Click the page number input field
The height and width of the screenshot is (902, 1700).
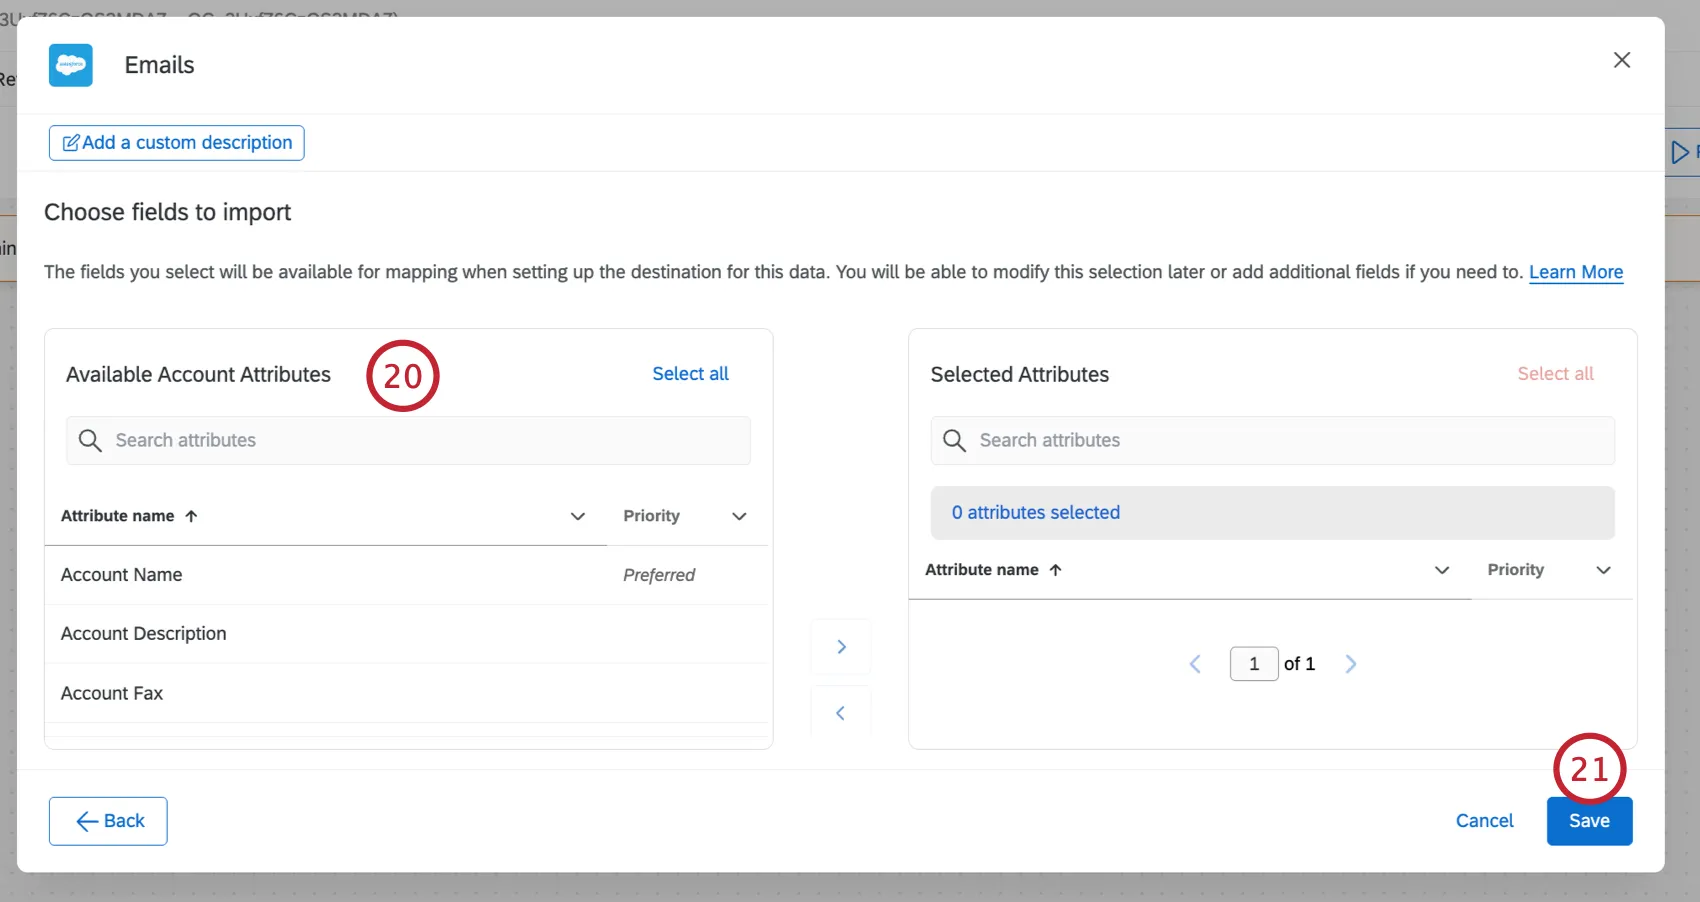[1253, 663]
